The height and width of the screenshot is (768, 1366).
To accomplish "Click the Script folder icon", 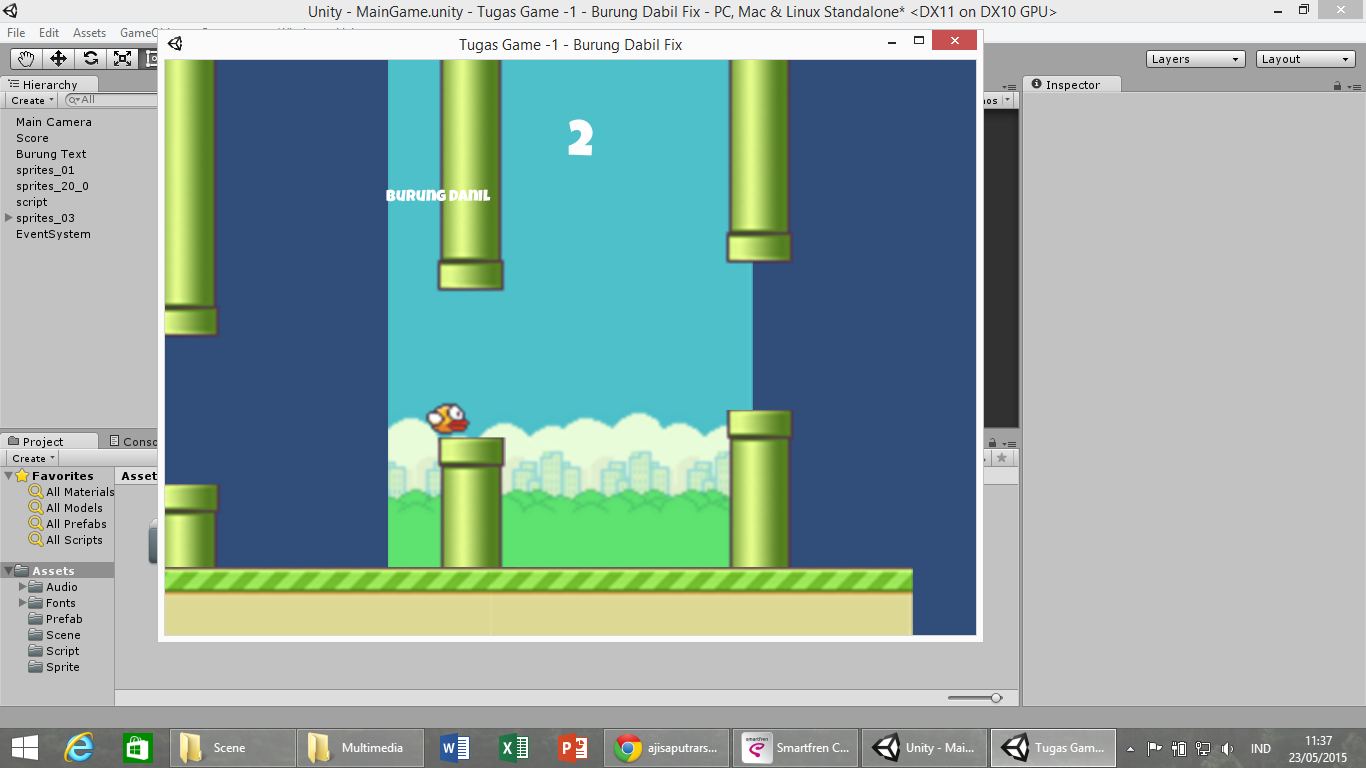I will pos(36,651).
